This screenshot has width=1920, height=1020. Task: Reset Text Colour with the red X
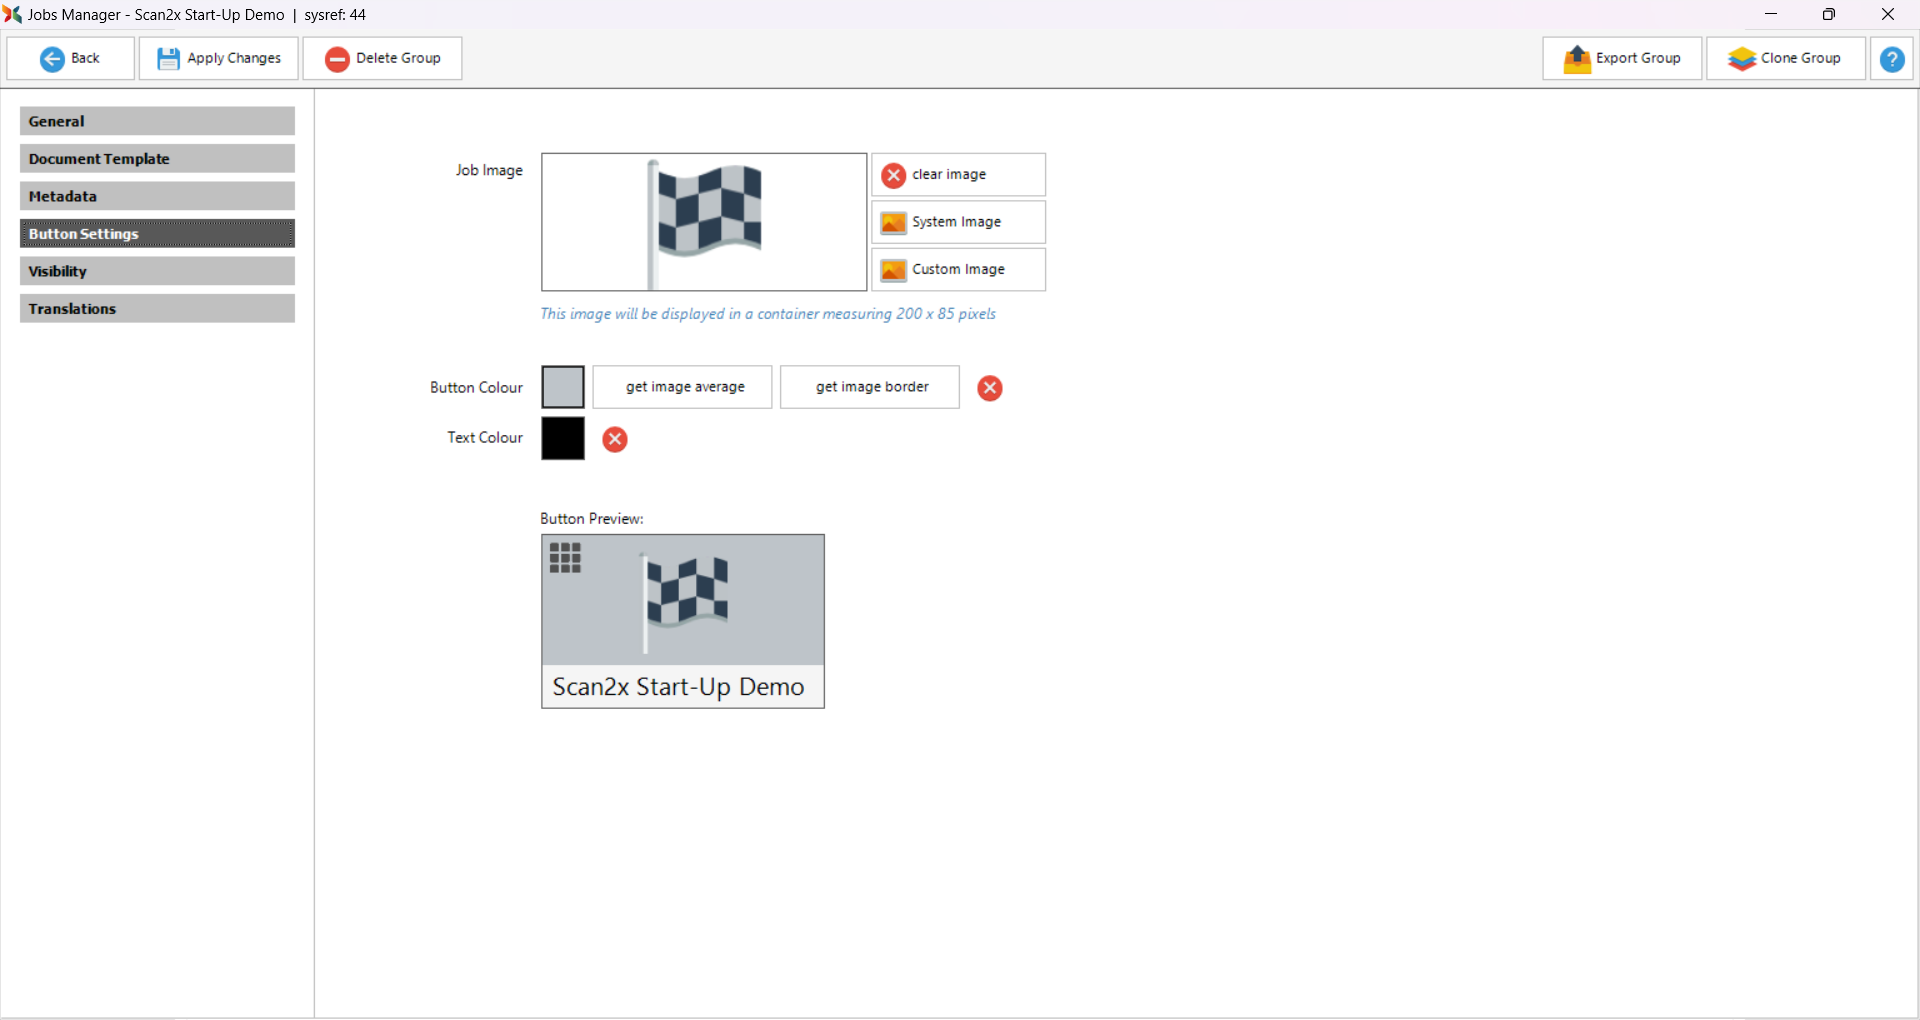coord(615,440)
